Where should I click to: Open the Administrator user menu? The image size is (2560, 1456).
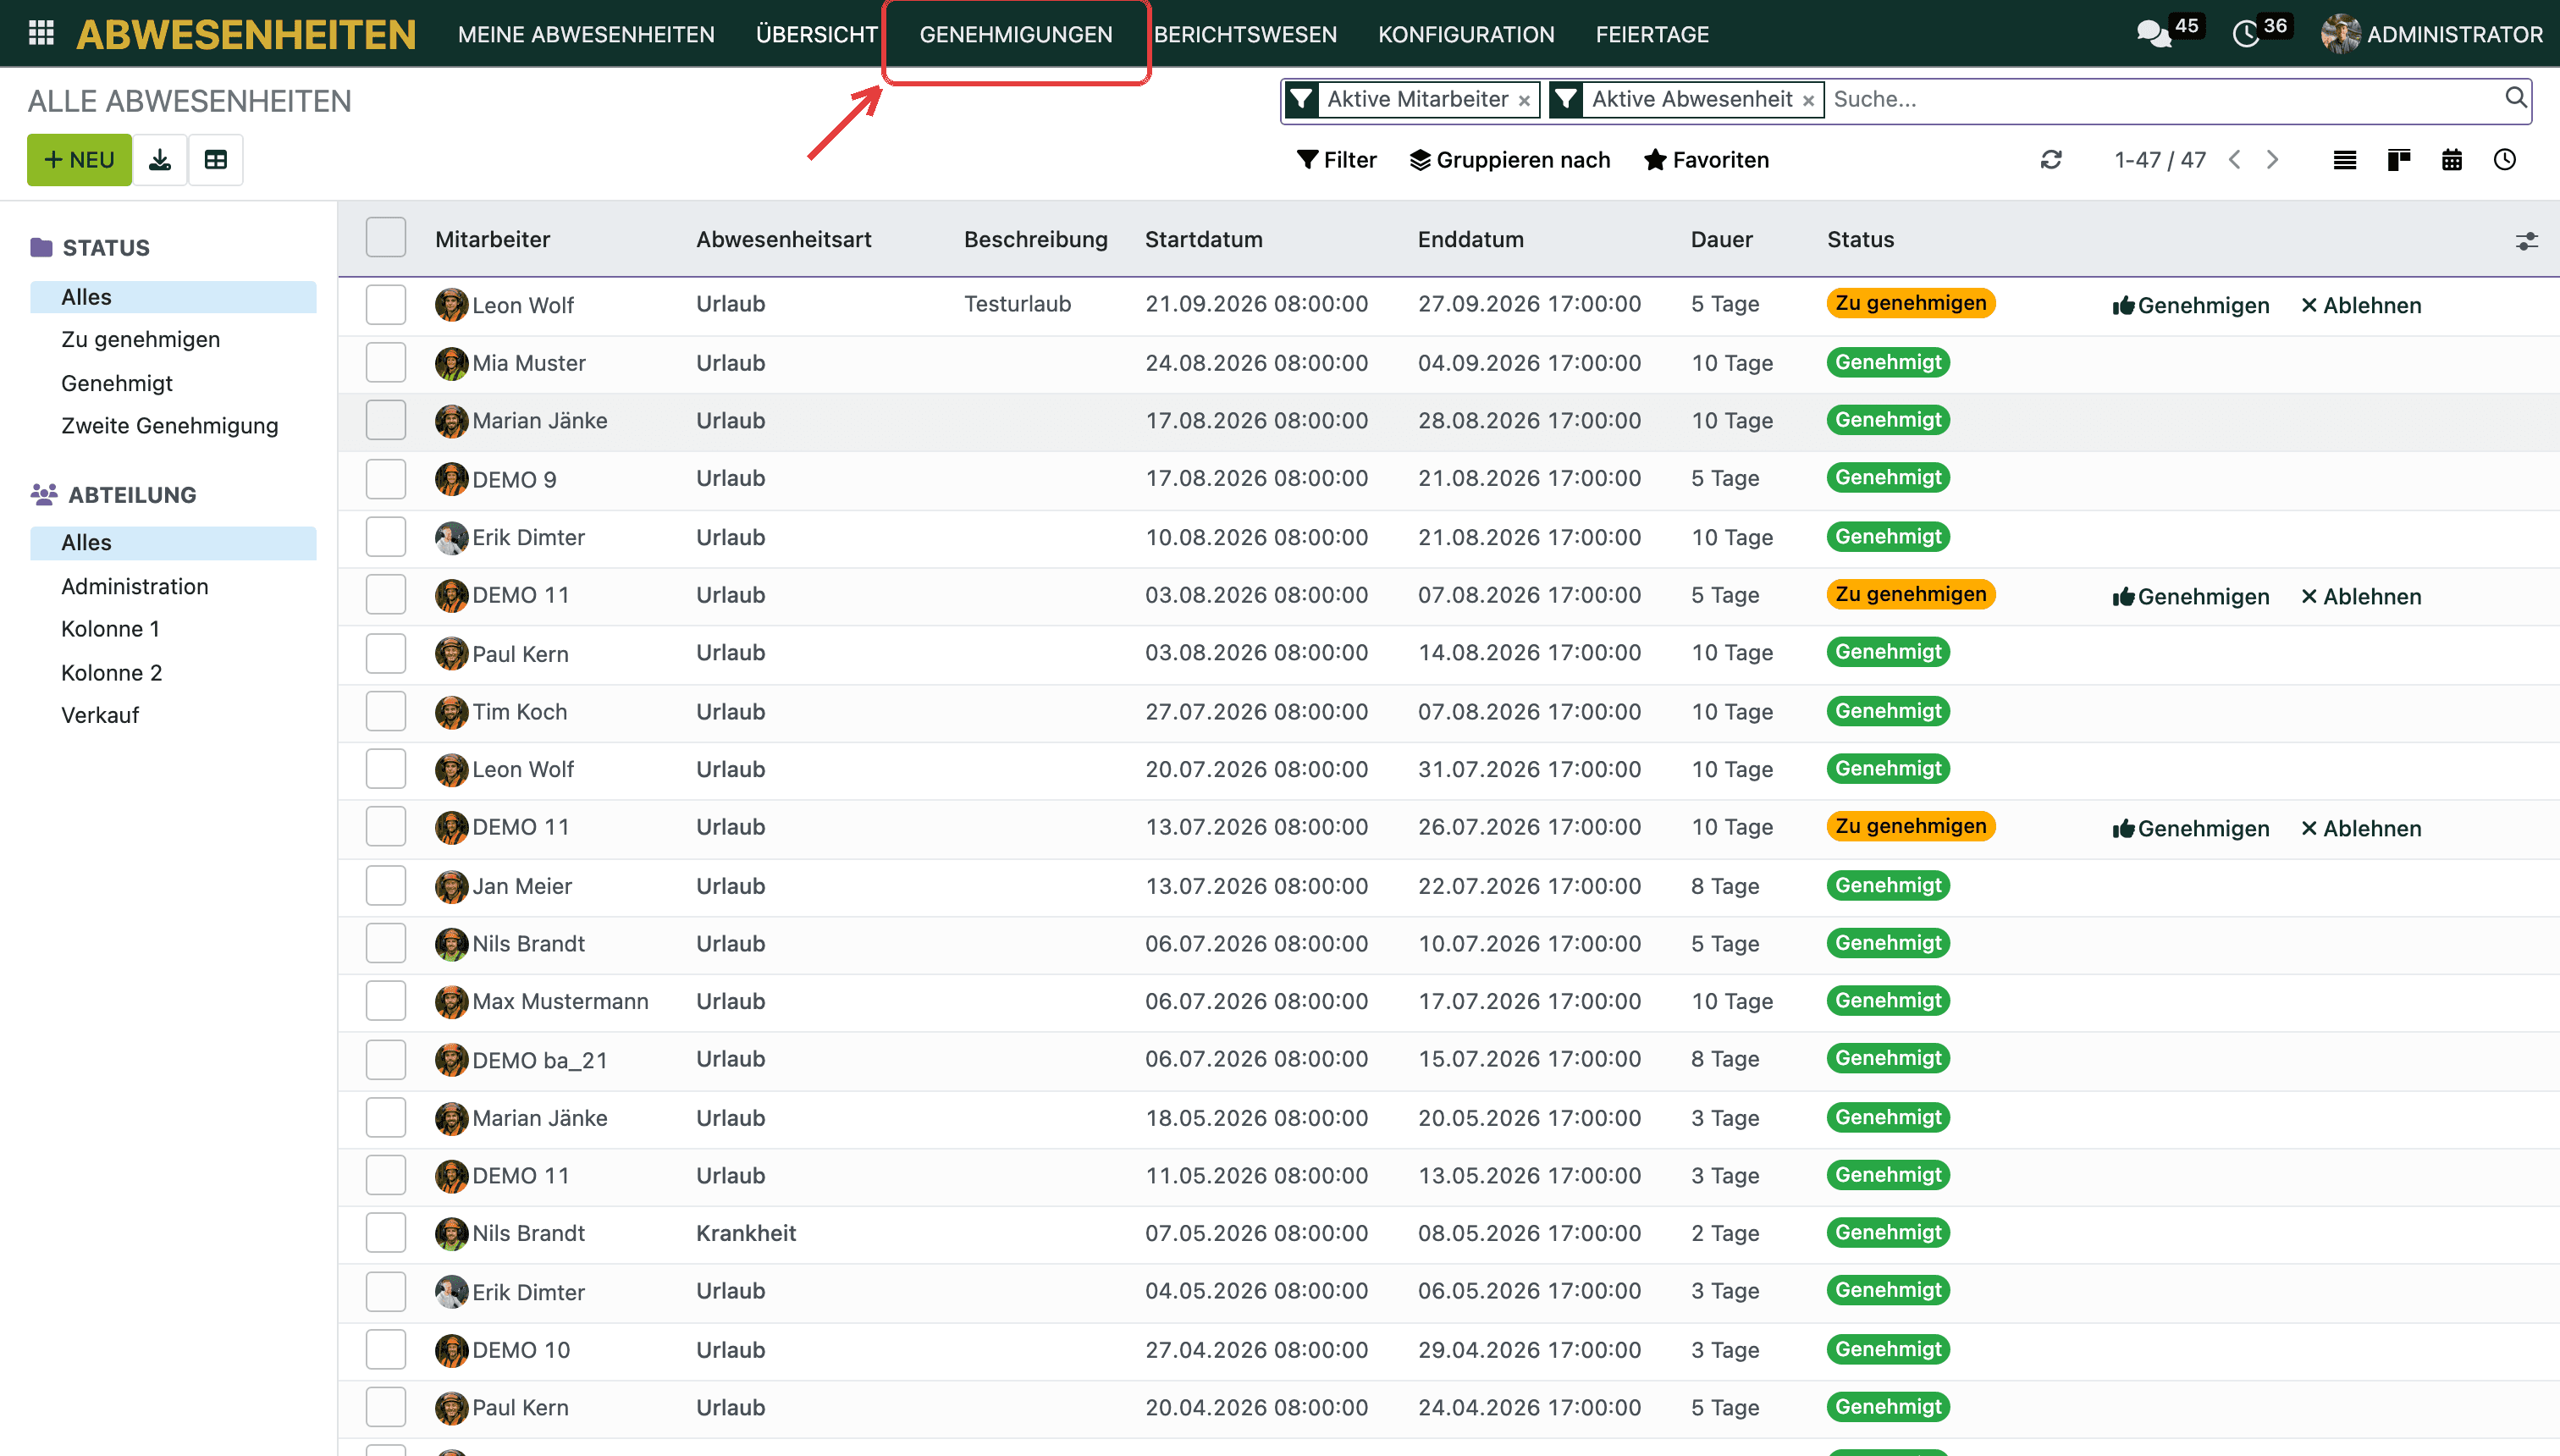pyautogui.click(x=2432, y=34)
